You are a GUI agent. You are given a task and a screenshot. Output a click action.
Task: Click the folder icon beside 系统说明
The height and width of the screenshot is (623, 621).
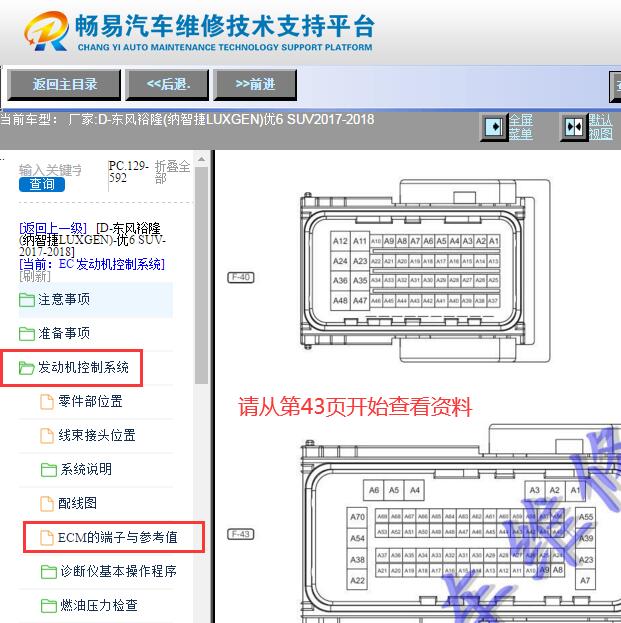coord(49,470)
